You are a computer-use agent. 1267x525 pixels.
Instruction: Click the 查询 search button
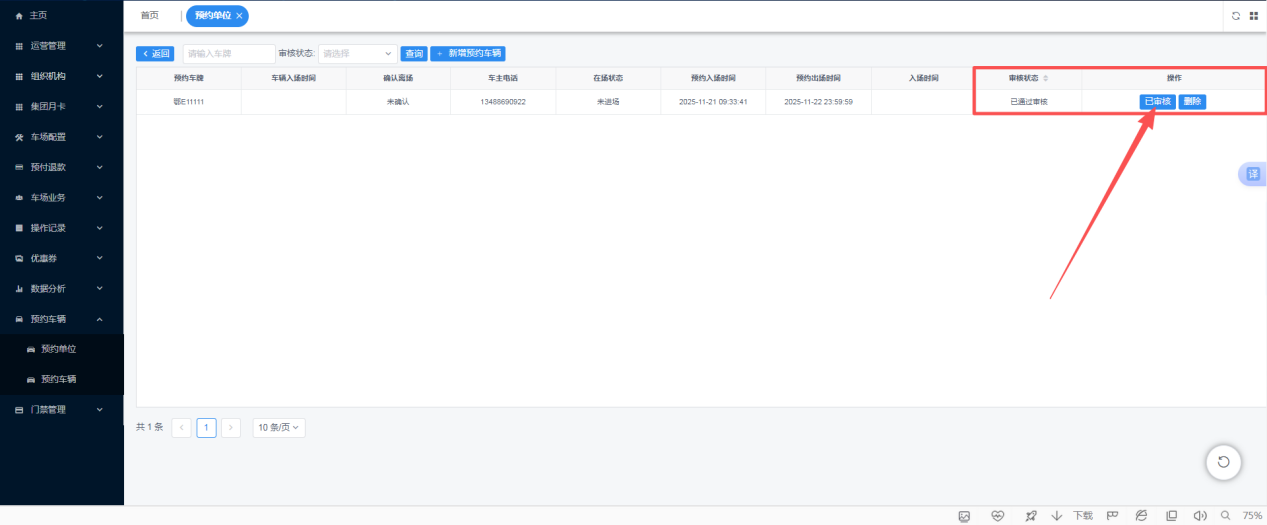point(413,54)
